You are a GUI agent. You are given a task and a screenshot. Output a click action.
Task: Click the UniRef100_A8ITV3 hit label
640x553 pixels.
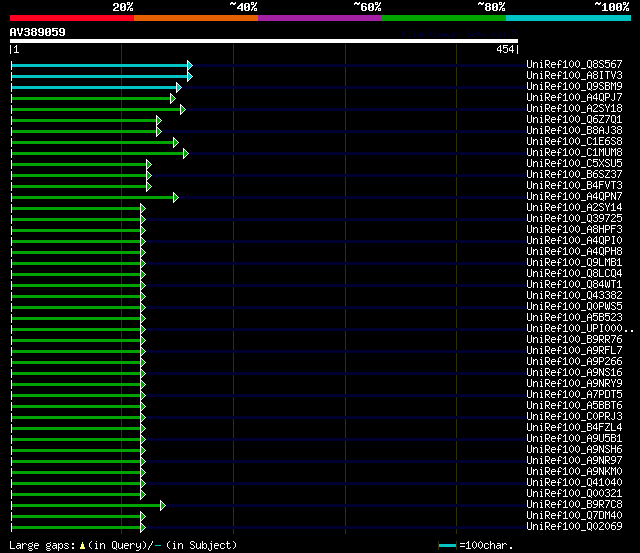[574, 76]
